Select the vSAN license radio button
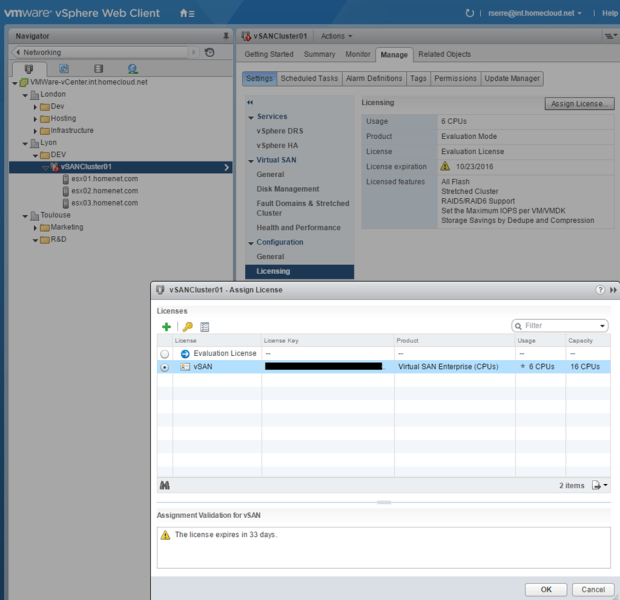 [x=164, y=367]
